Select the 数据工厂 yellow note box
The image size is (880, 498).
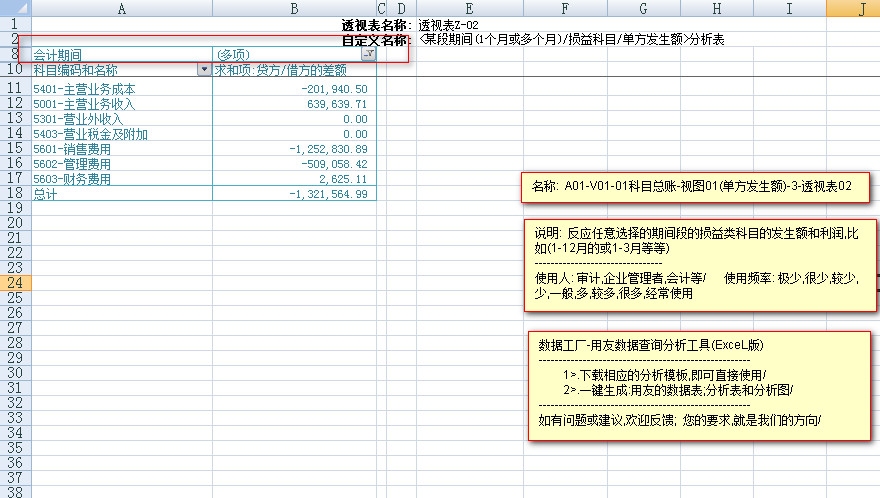[x=696, y=385]
